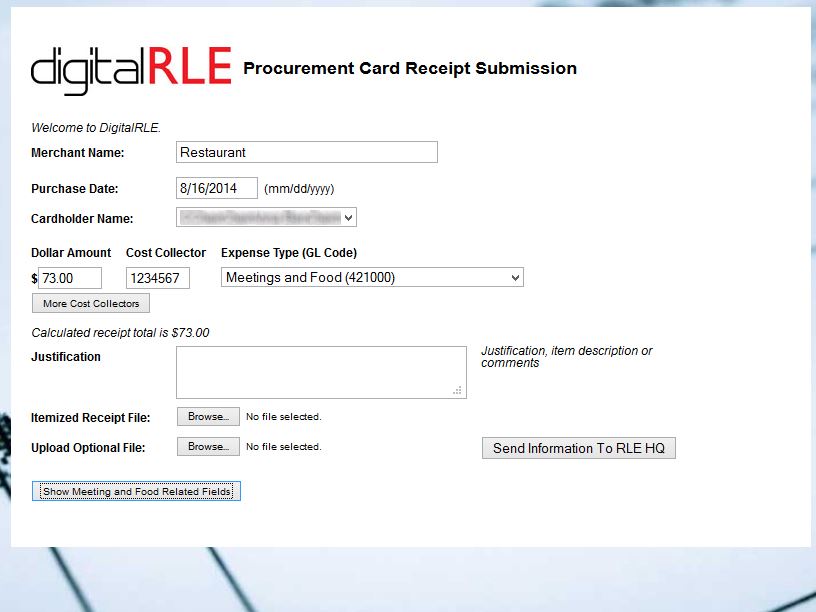Submit with Send Information To RLE HQ
This screenshot has width=816, height=612.
click(579, 448)
